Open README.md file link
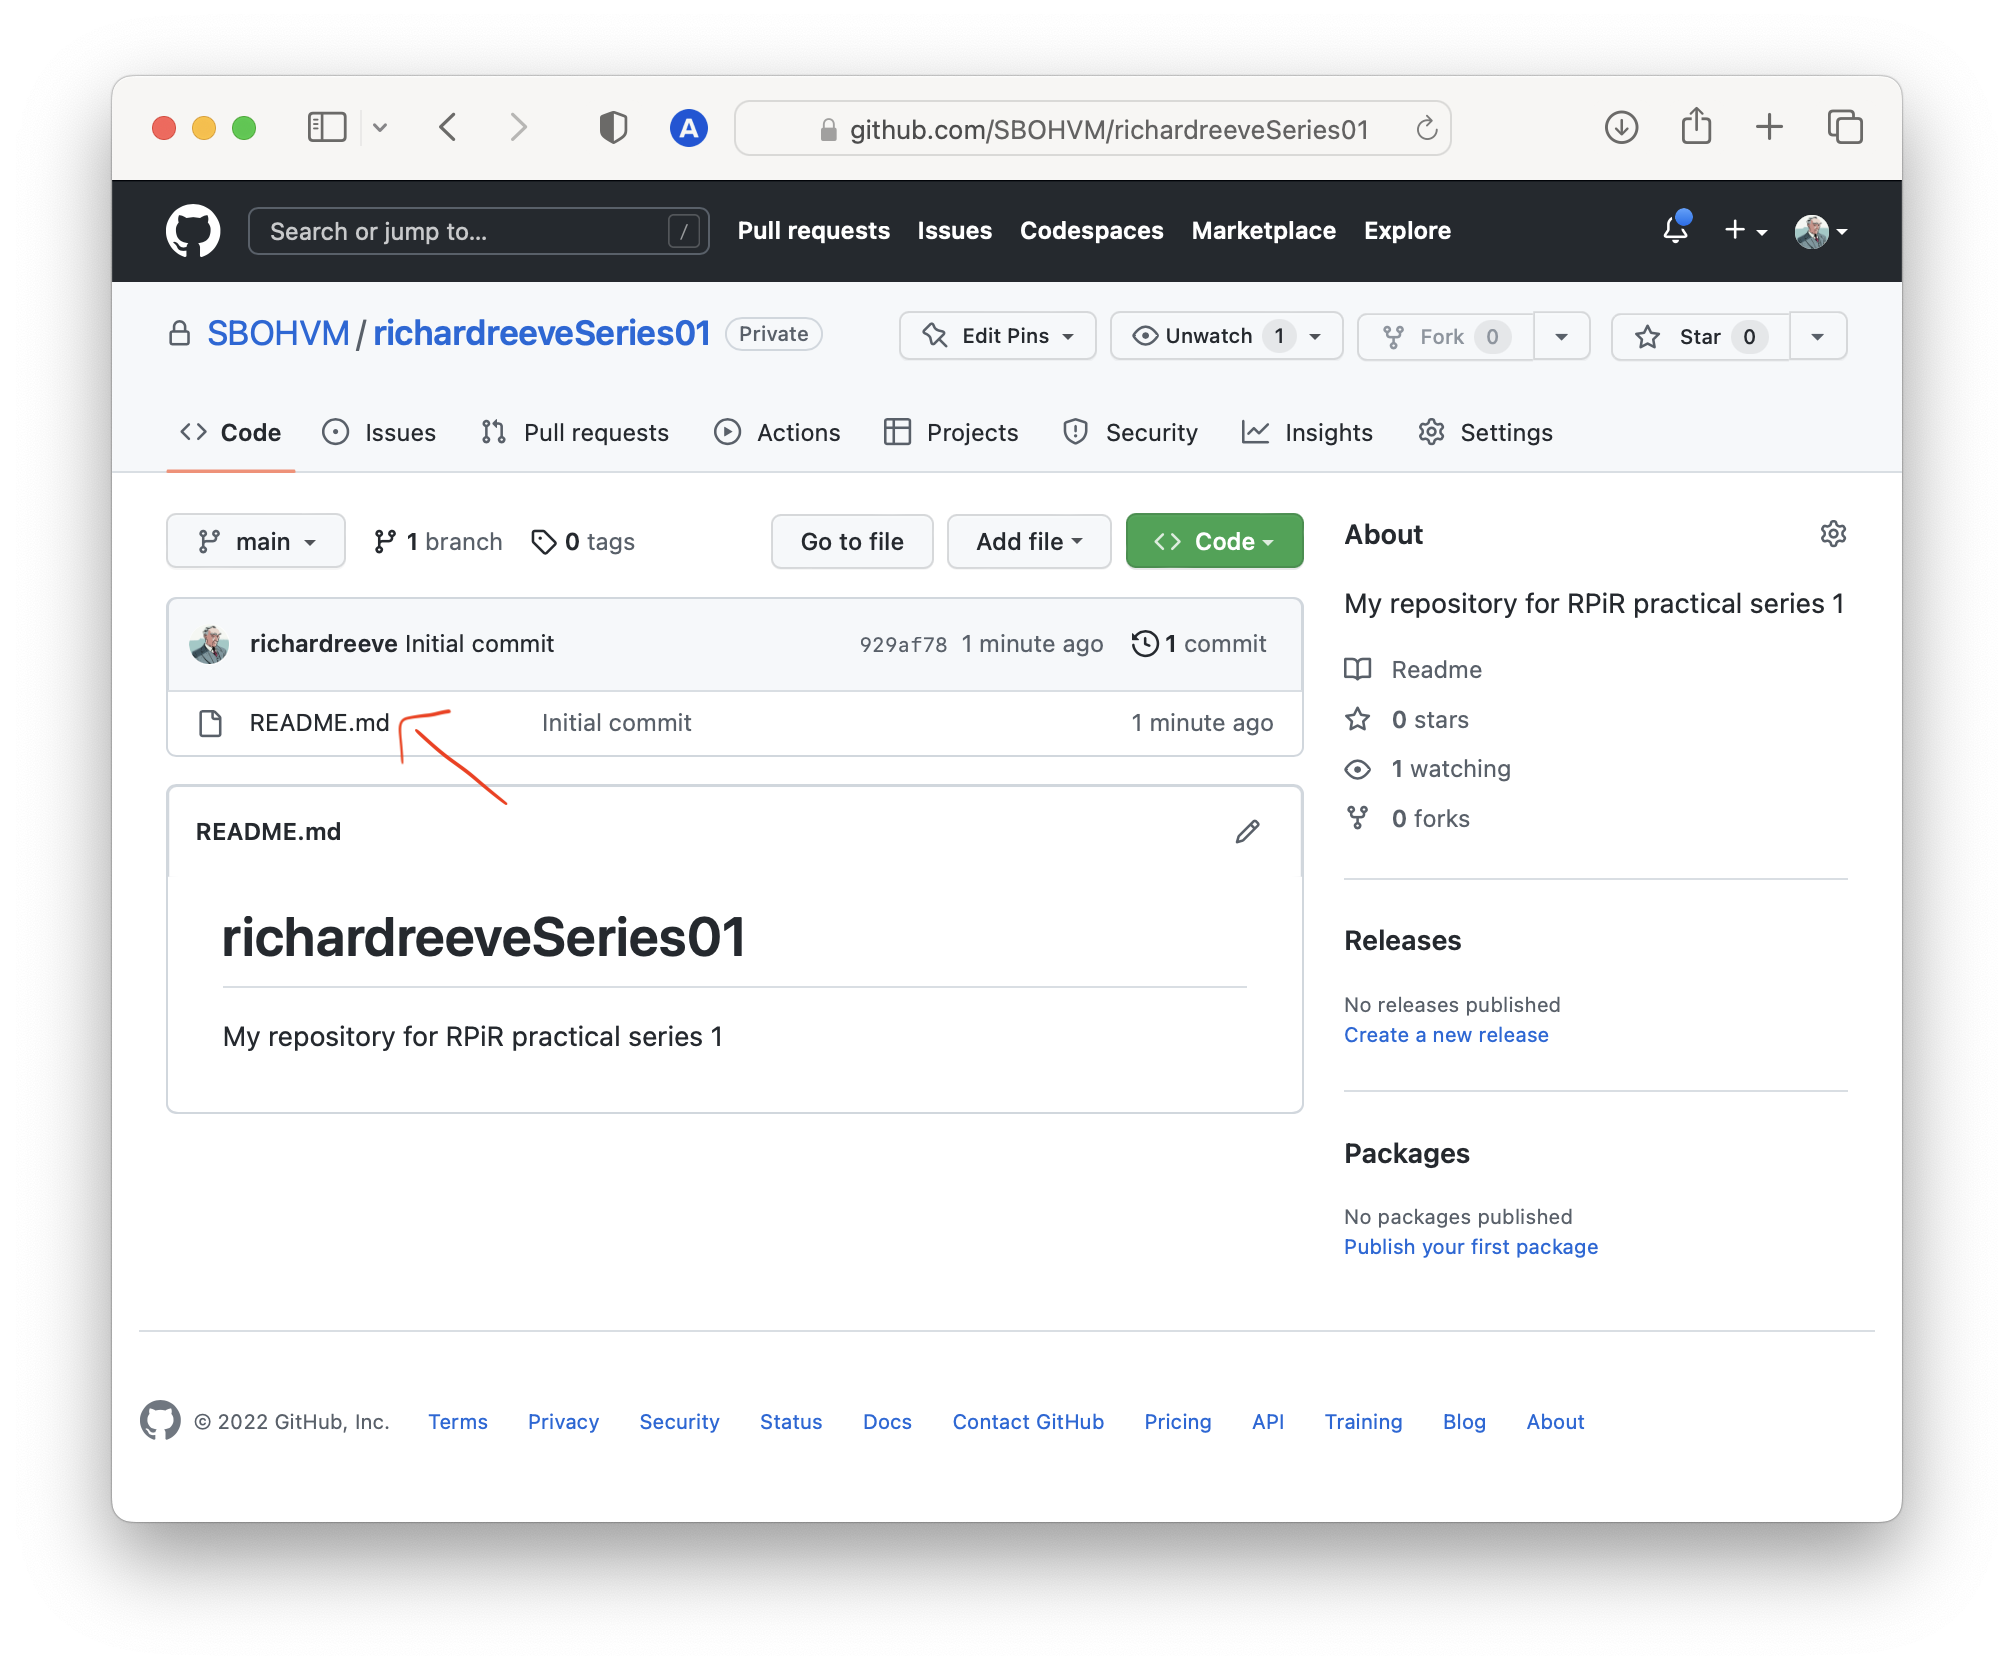This screenshot has height=1670, width=2014. pos(319,723)
